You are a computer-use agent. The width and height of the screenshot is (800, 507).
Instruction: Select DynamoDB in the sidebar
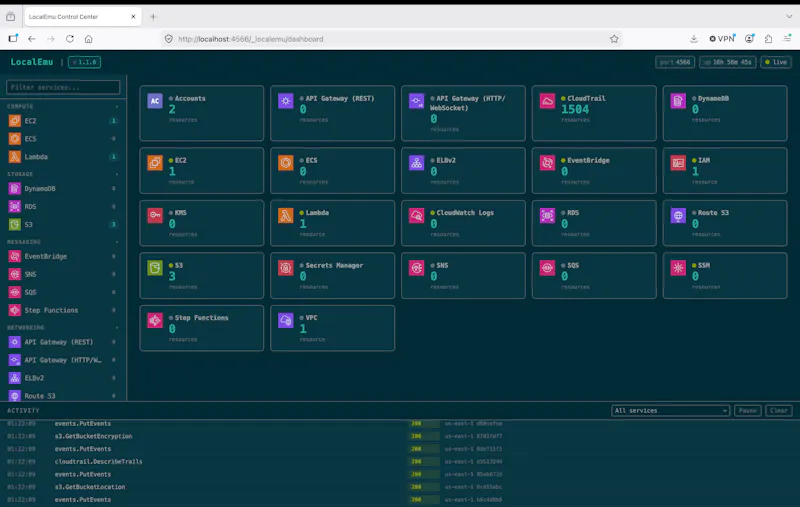[62, 189]
